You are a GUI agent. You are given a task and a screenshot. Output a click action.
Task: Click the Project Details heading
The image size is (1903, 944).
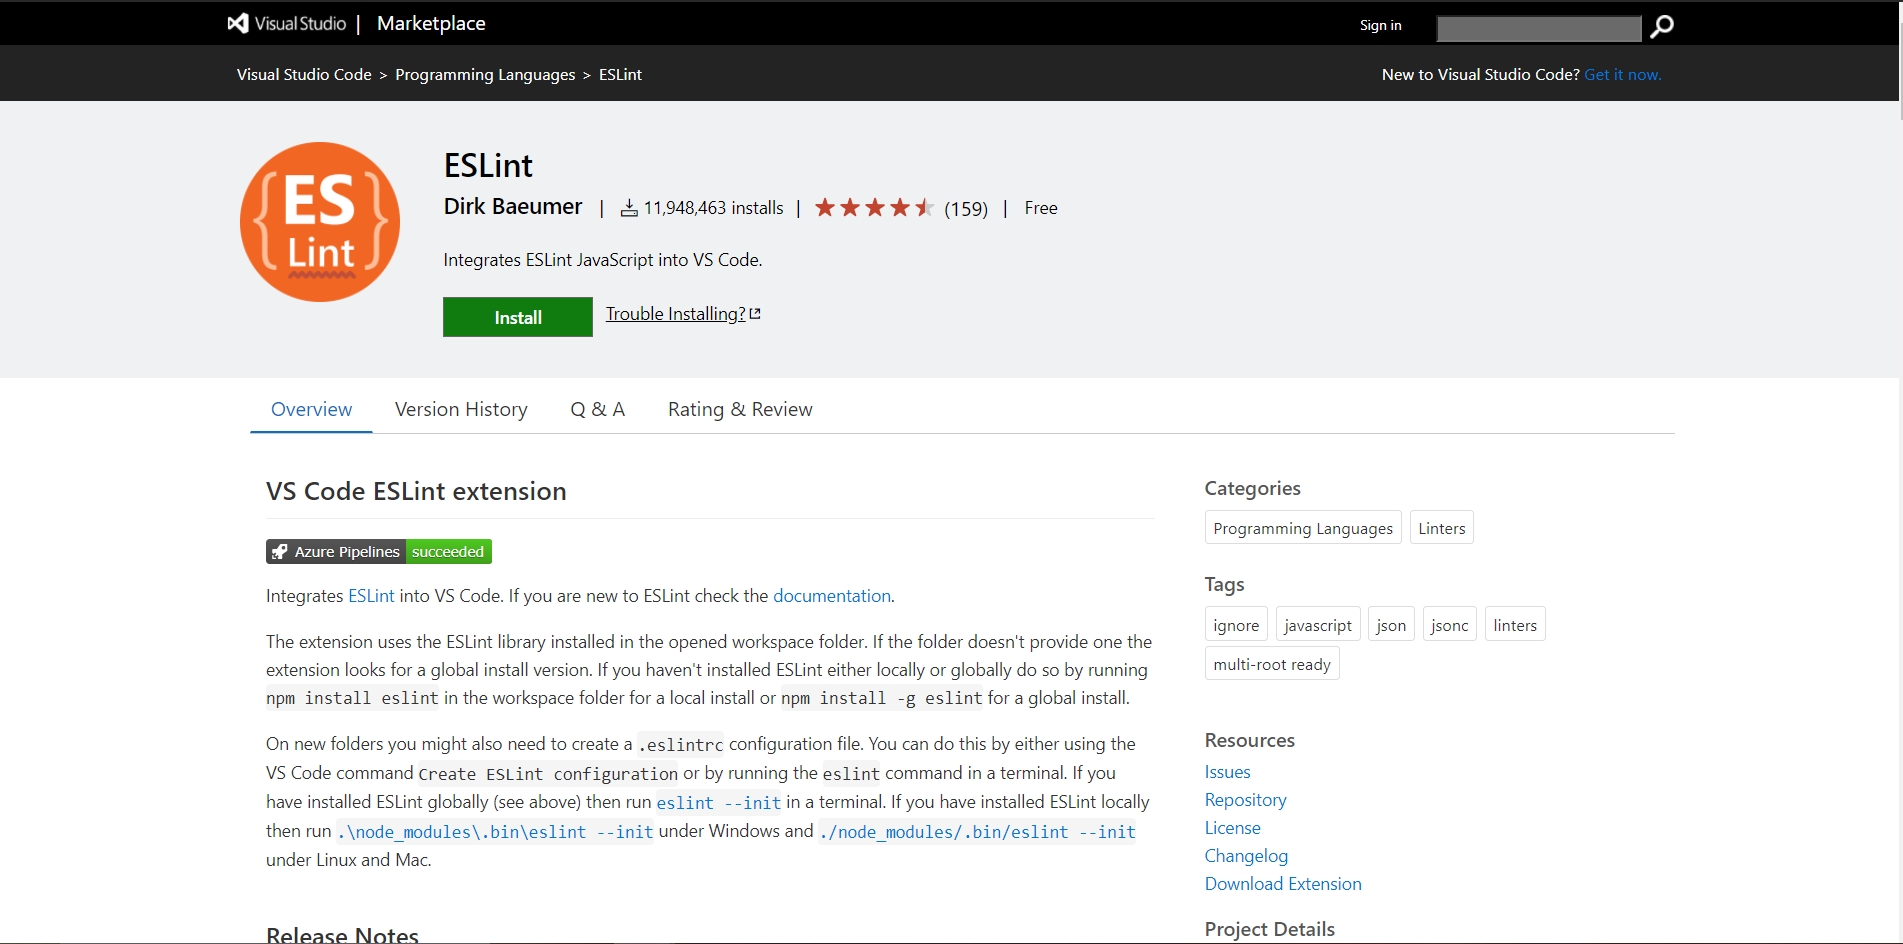pyautogui.click(x=1270, y=929)
